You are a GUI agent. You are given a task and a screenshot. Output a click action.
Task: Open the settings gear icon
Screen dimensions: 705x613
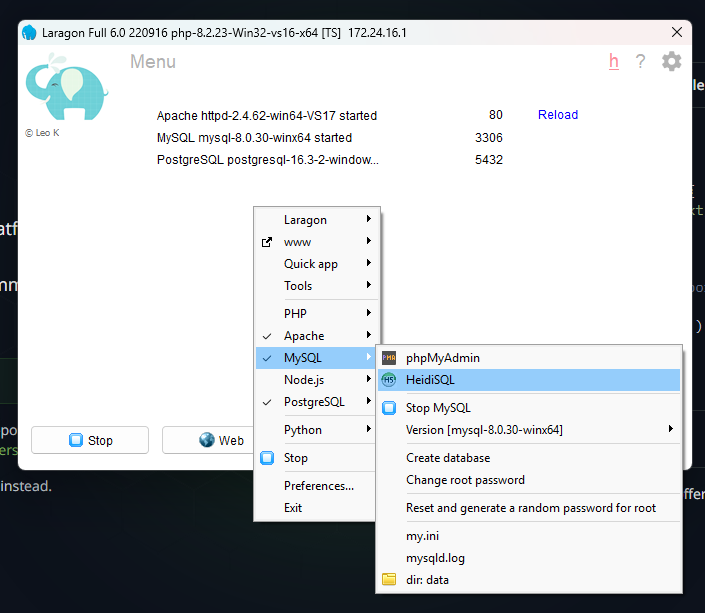[x=671, y=61]
